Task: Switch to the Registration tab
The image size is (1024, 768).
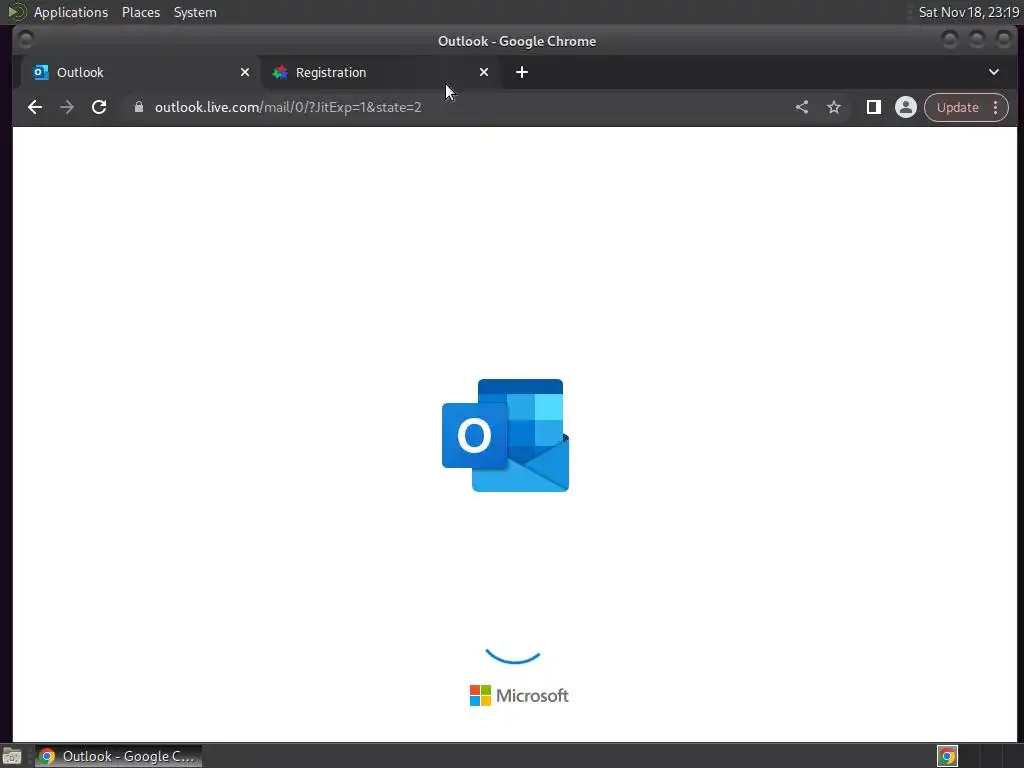Action: pyautogui.click(x=379, y=72)
